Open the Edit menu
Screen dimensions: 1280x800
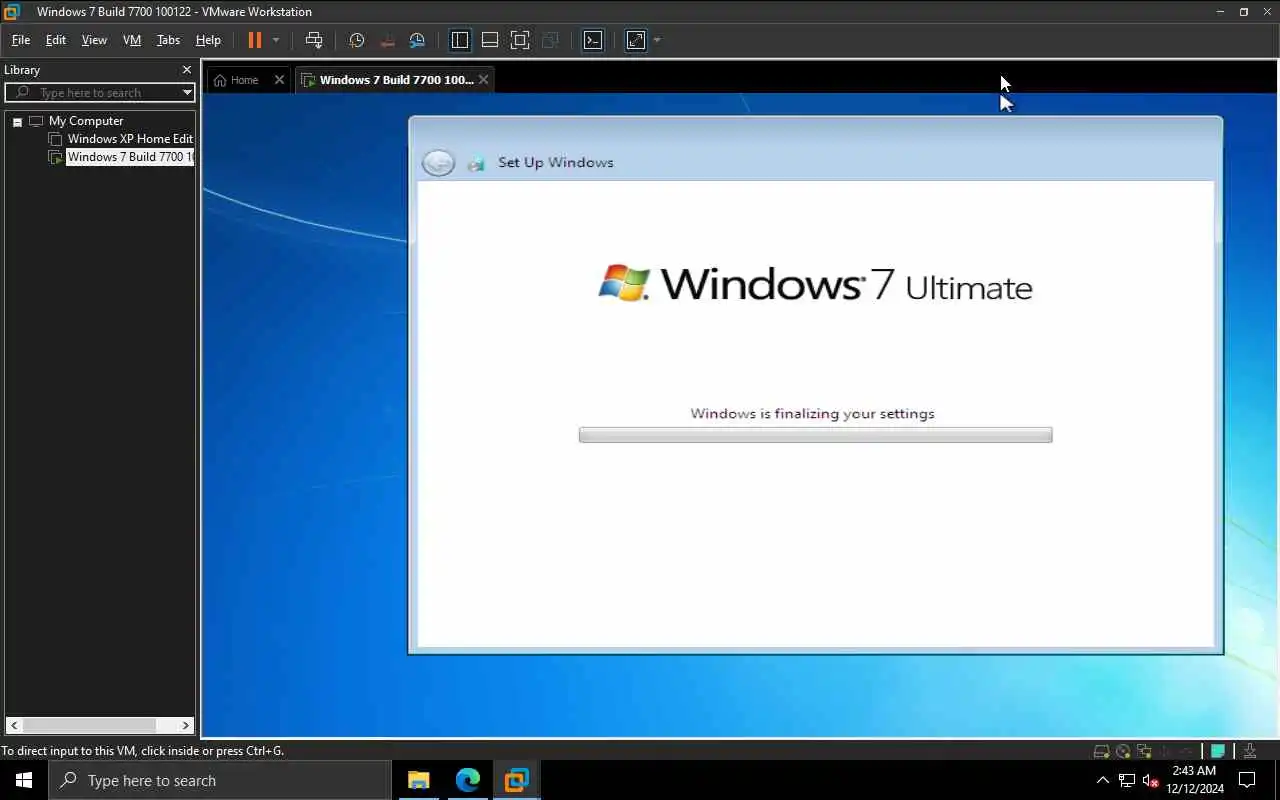[x=56, y=40]
